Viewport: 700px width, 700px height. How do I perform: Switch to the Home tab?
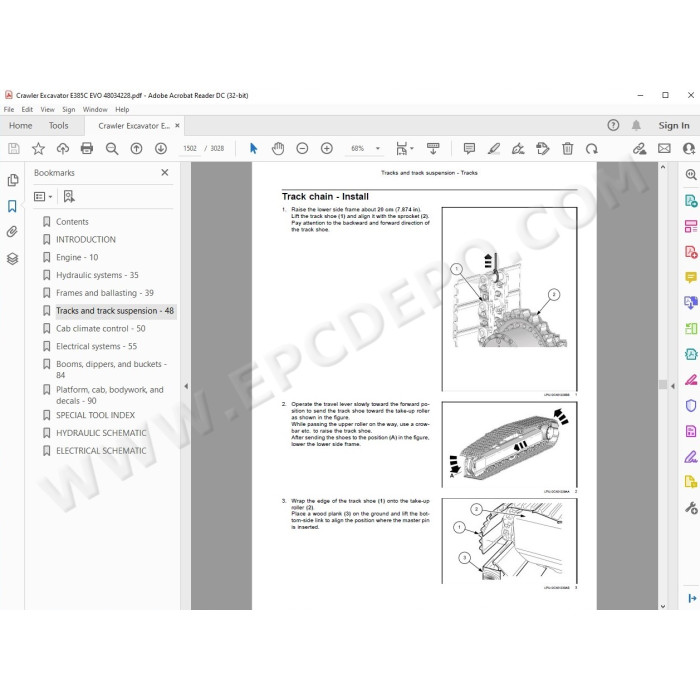[21, 125]
